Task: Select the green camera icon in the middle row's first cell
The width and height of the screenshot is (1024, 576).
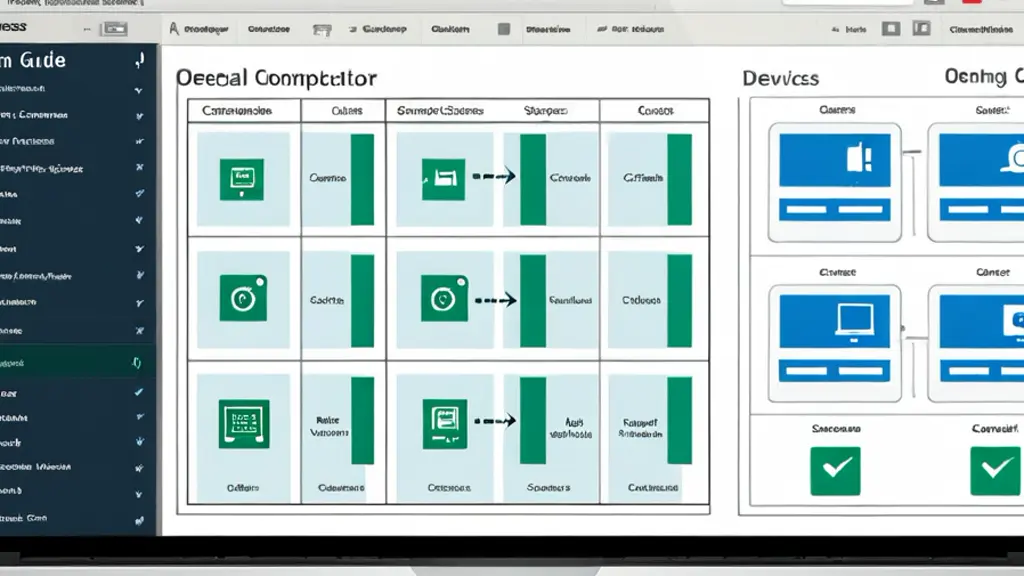Action: (243, 298)
